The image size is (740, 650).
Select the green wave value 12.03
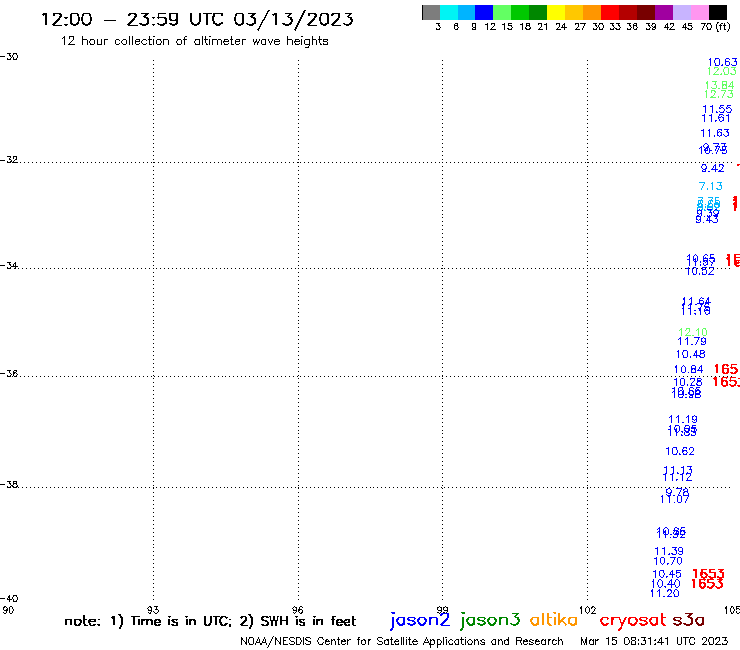pos(721,71)
